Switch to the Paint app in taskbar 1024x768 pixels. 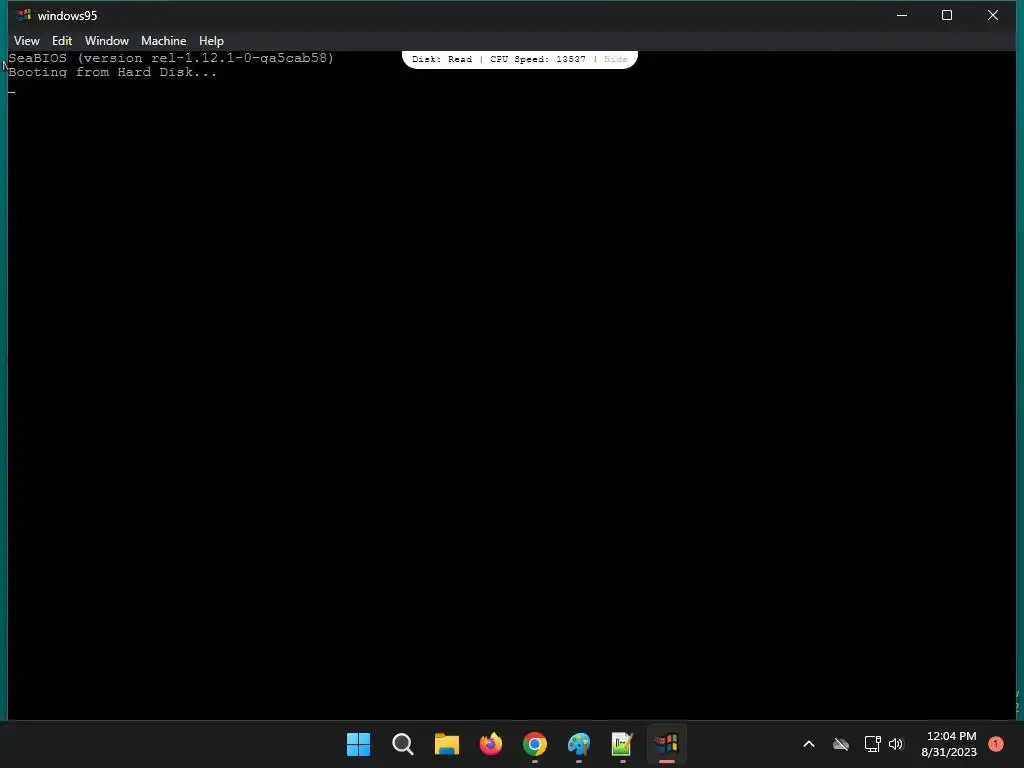click(579, 744)
